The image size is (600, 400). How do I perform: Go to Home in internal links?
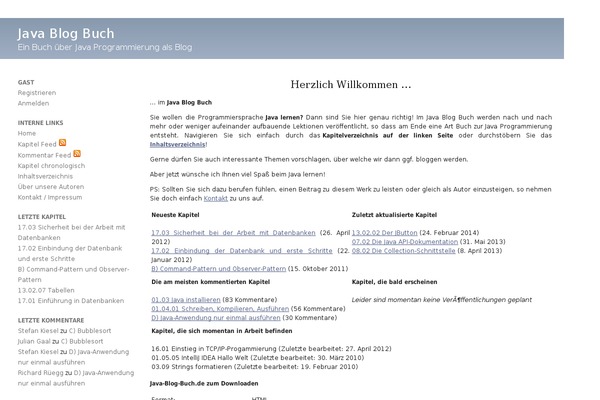pyautogui.click(x=27, y=133)
